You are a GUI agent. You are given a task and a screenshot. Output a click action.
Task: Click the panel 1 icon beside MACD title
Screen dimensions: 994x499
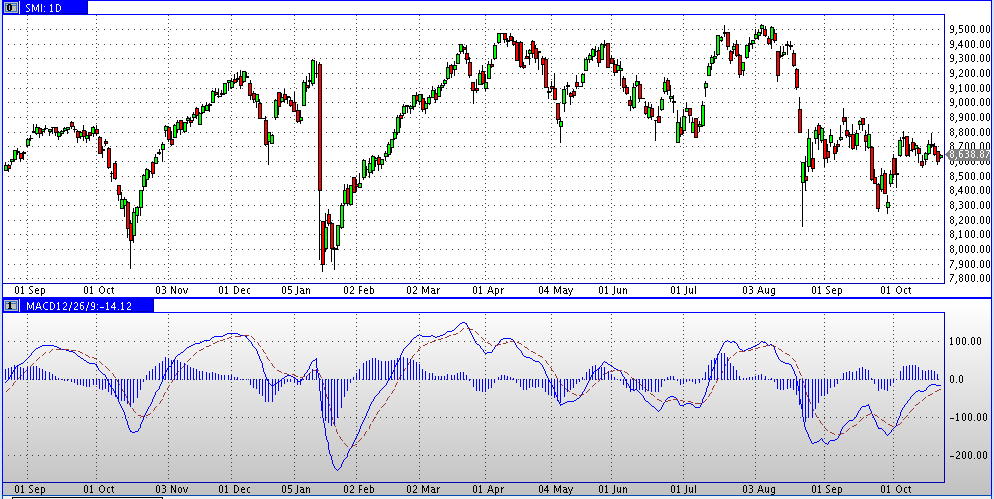(10, 305)
